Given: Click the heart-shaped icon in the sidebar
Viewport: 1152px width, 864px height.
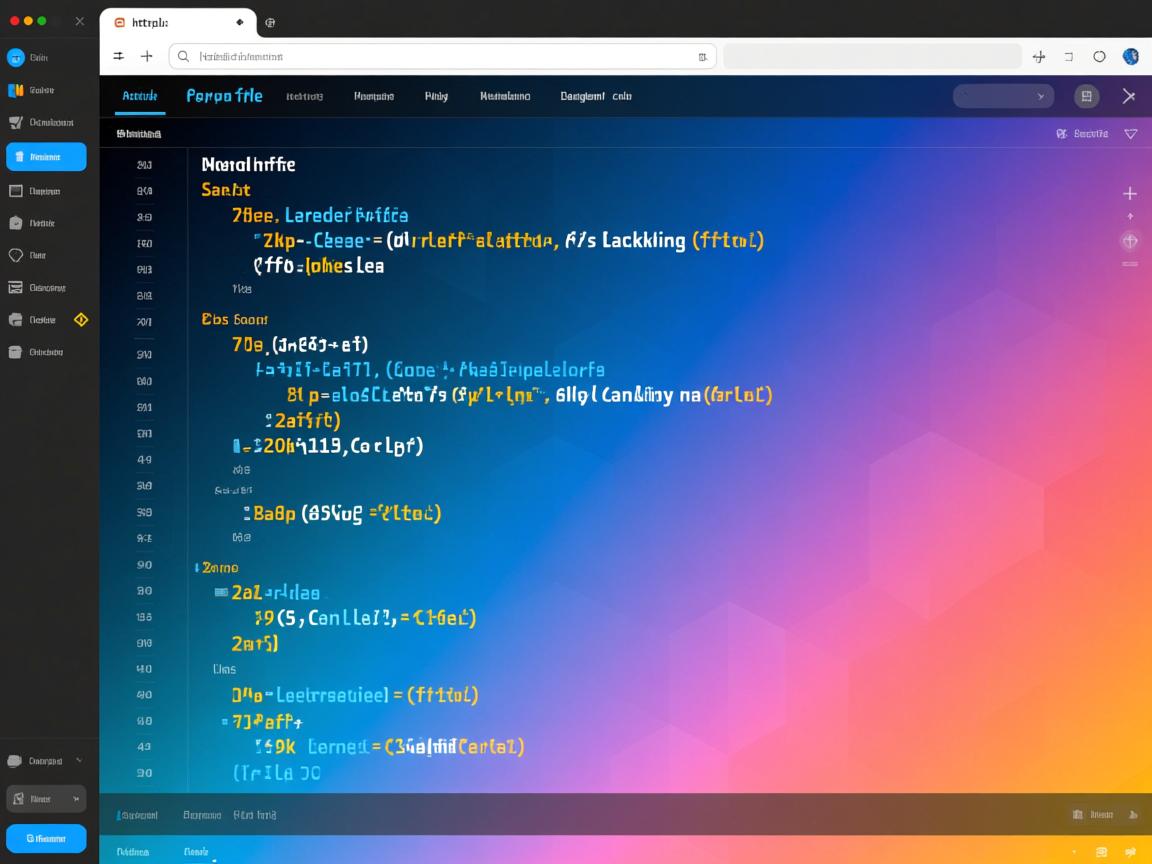Looking at the screenshot, I should tap(16, 255).
